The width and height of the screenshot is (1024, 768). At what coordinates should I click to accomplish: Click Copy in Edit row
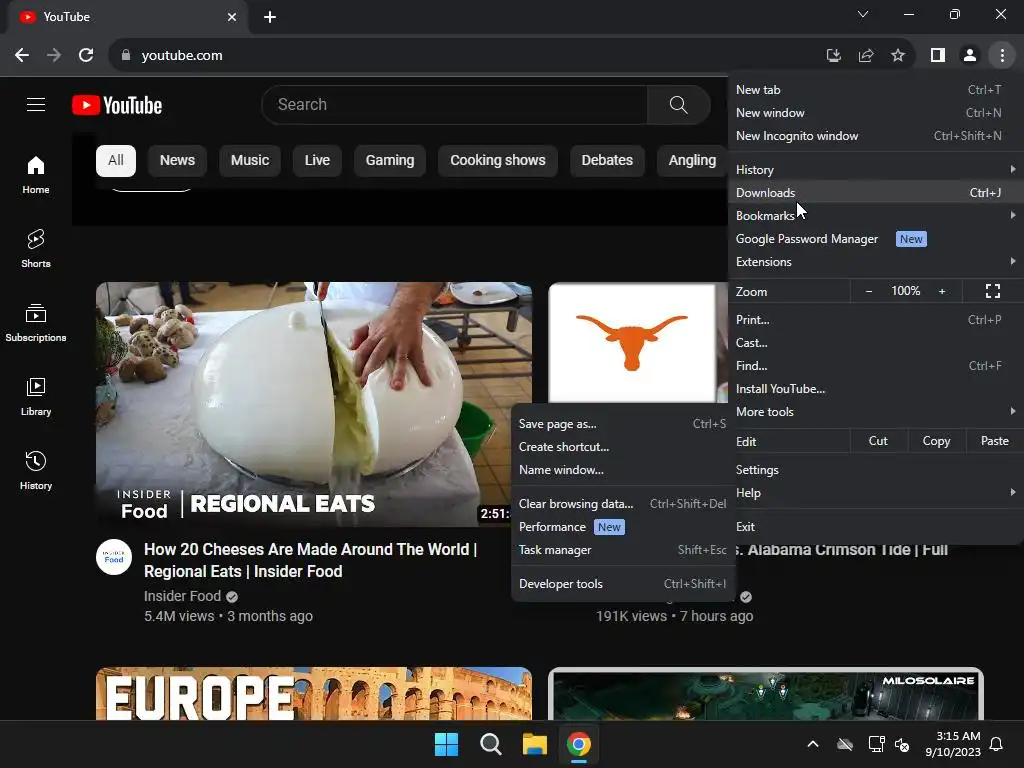pyautogui.click(x=936, y=441)
